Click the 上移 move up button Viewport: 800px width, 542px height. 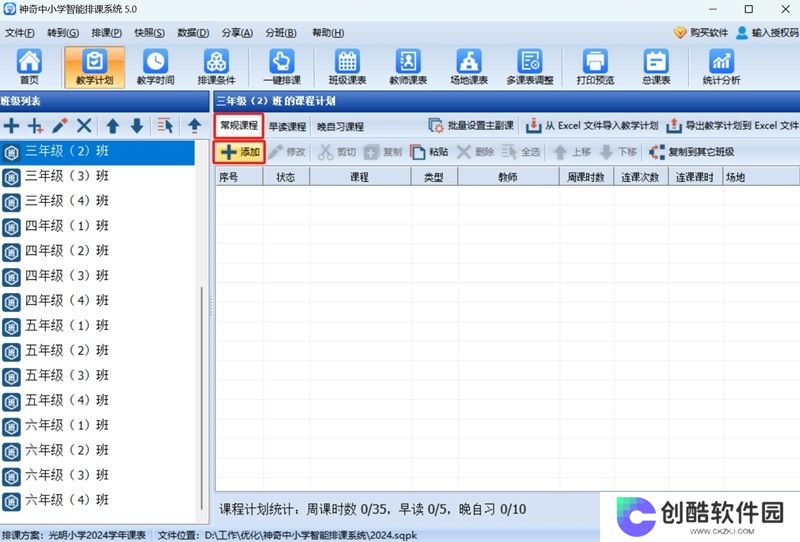pos(572,152)
